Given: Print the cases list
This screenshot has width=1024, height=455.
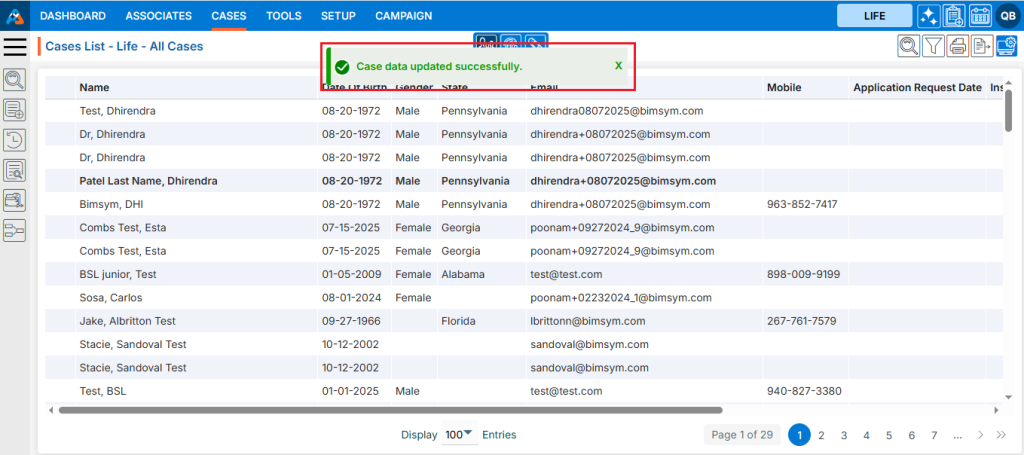Looking at the screenshot, I should (957, 45).
